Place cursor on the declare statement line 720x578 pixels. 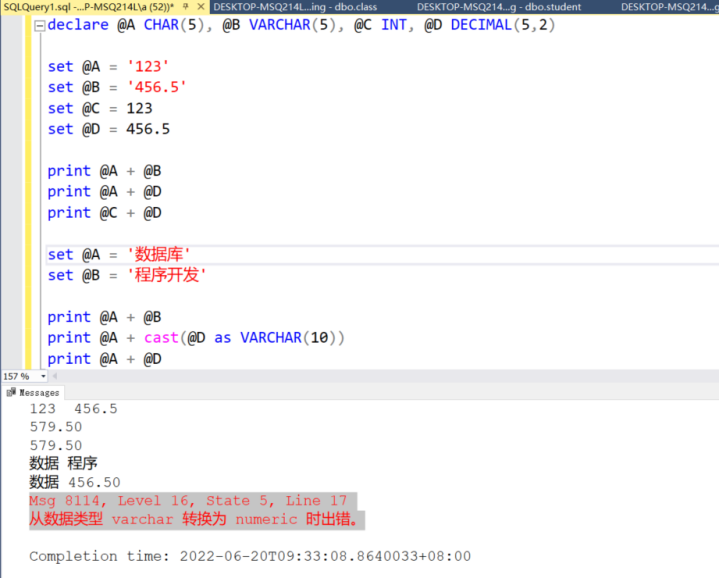point(301,25)
